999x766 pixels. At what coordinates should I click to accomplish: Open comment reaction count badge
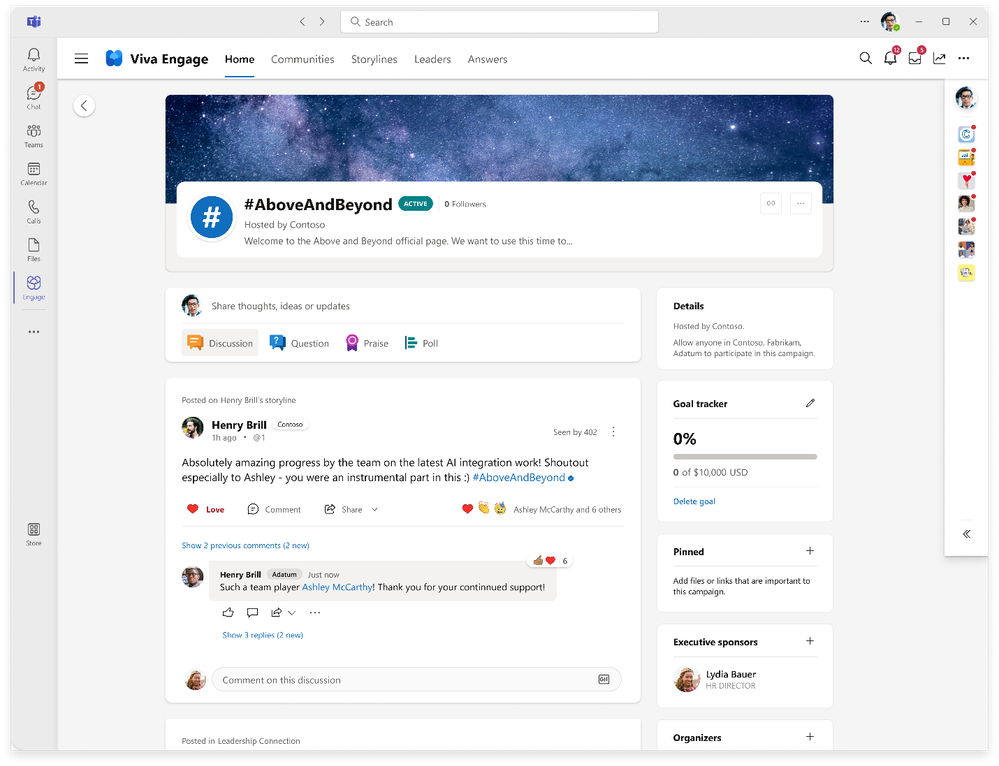point(550,561)
